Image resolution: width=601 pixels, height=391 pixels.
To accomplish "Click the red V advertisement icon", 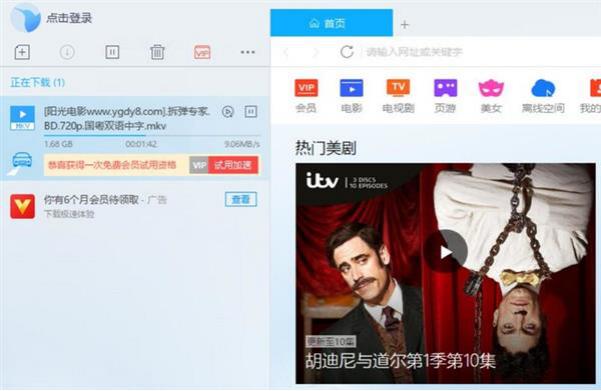I will click(x=22, y=206).
